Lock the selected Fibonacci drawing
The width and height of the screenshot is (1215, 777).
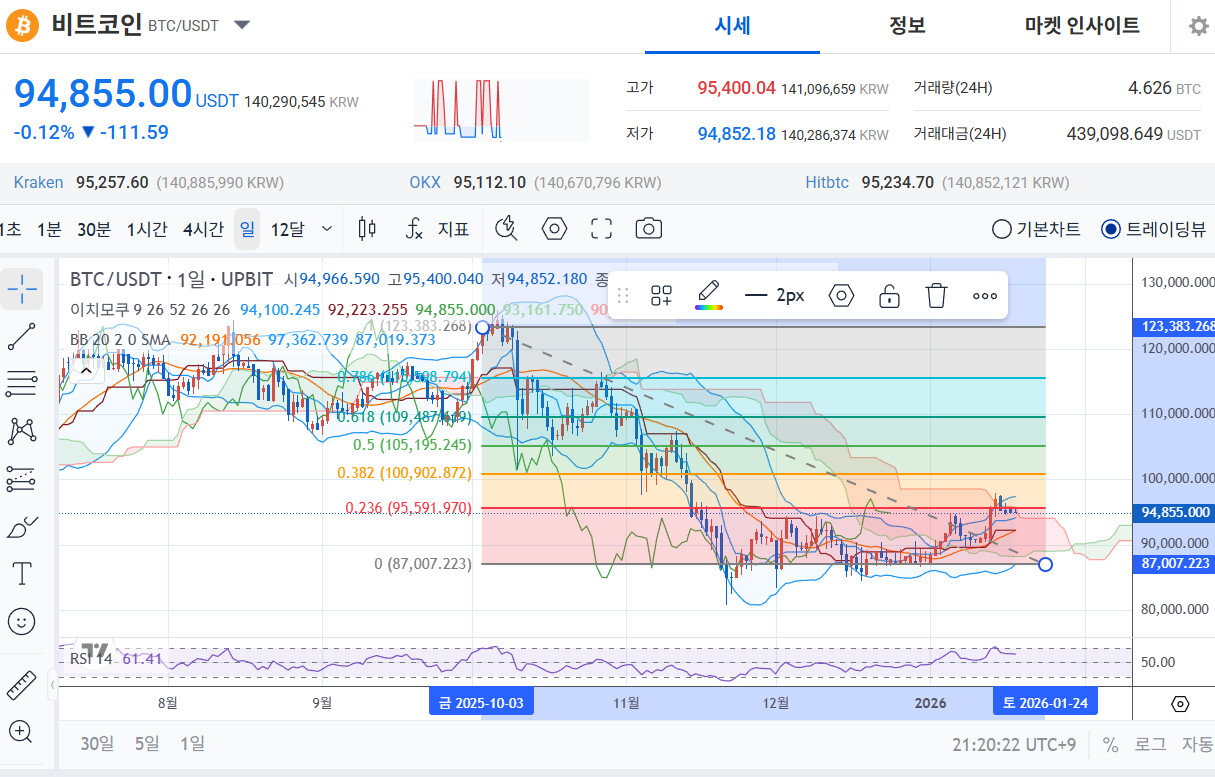click(x=888, y=295)
